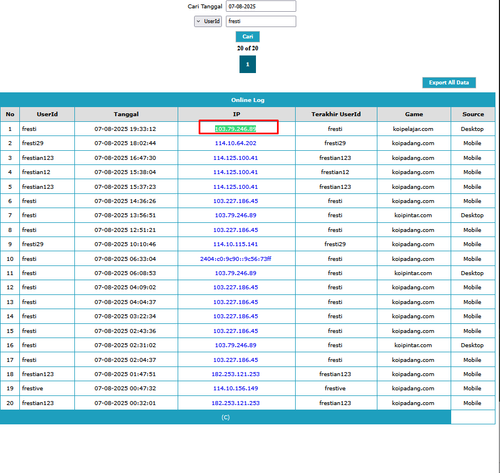Click 'frestian123' in UserId column, row 18
The width and height of the screenshot is (500, 473).
tap(38, 374)
